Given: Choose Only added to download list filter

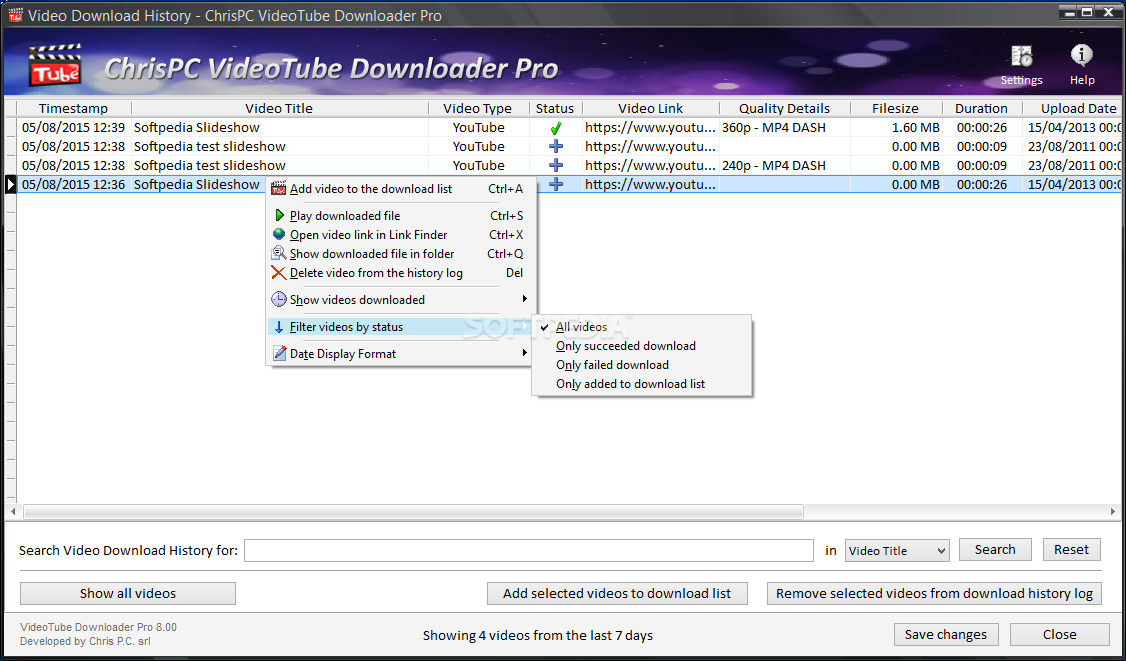Looking at the screenshot, I should 641,384.
